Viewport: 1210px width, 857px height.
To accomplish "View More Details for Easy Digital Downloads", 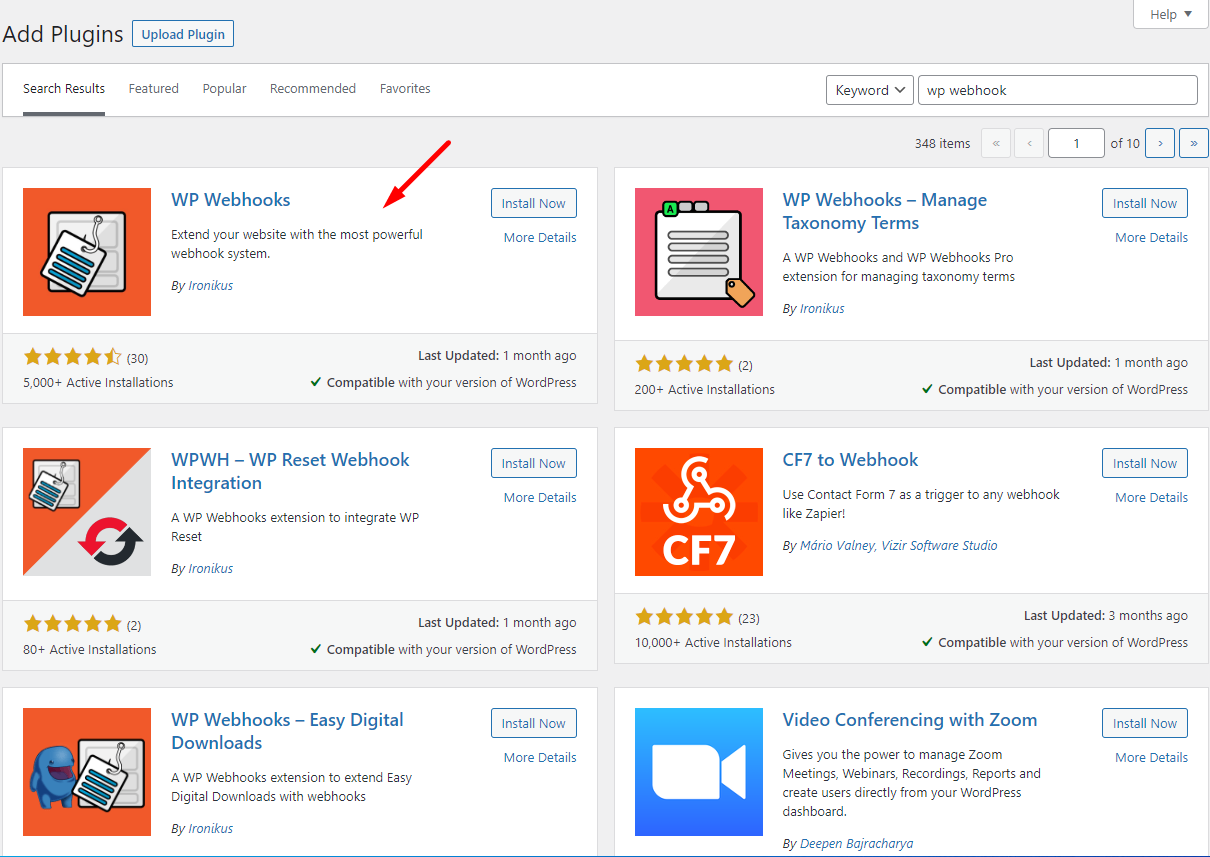I will tap(540, 758).
